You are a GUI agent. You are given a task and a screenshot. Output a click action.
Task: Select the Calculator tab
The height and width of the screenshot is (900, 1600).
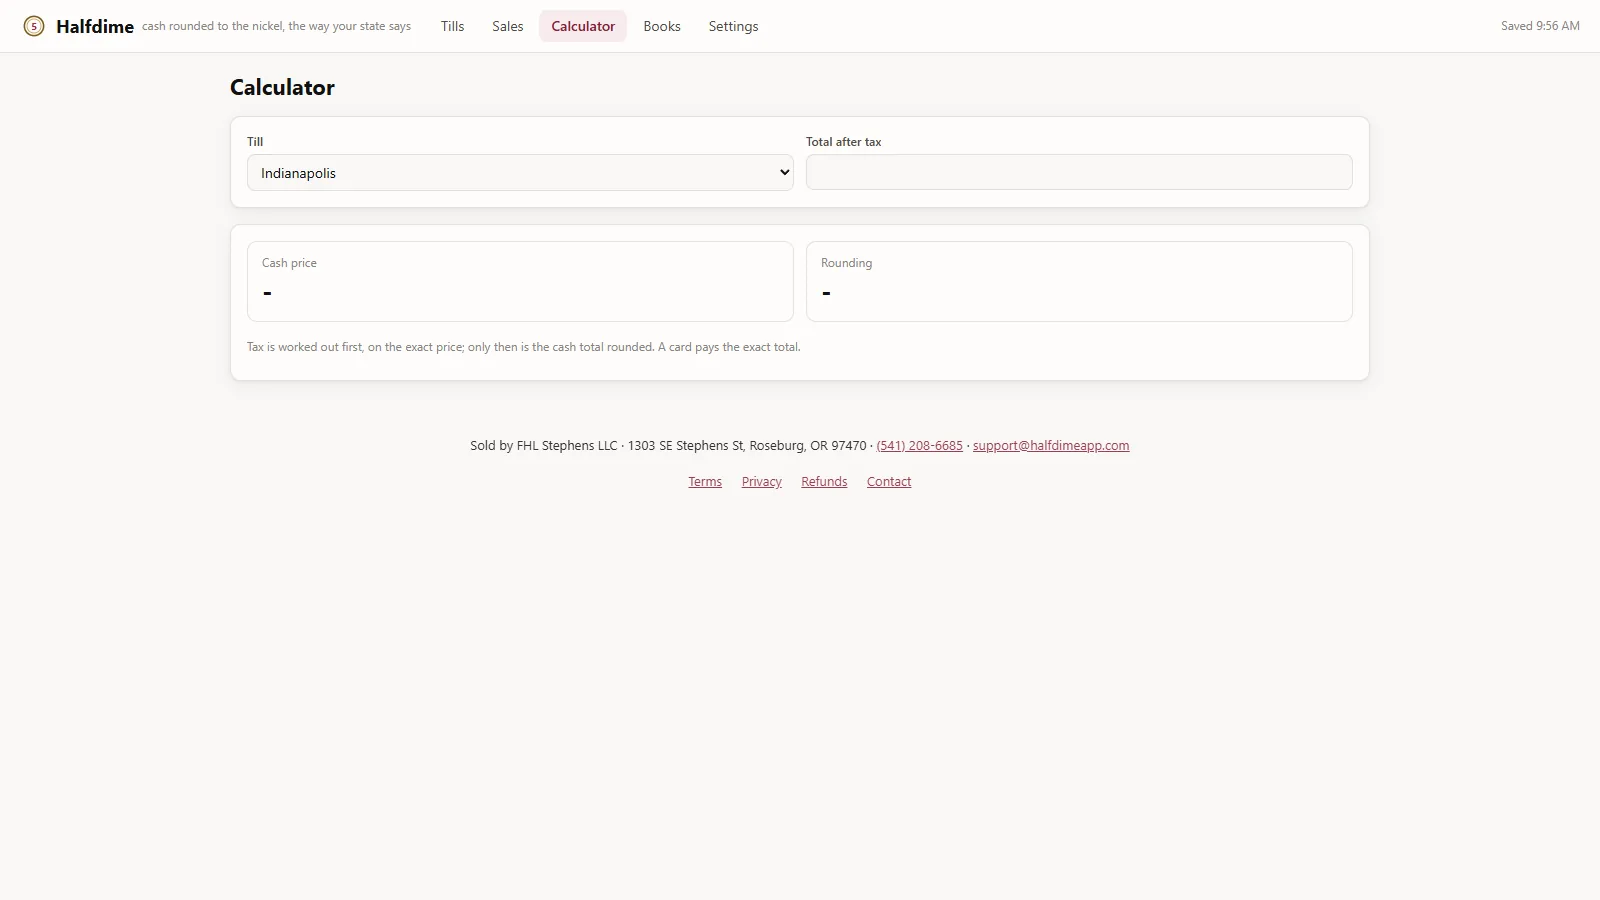(583, 26)
